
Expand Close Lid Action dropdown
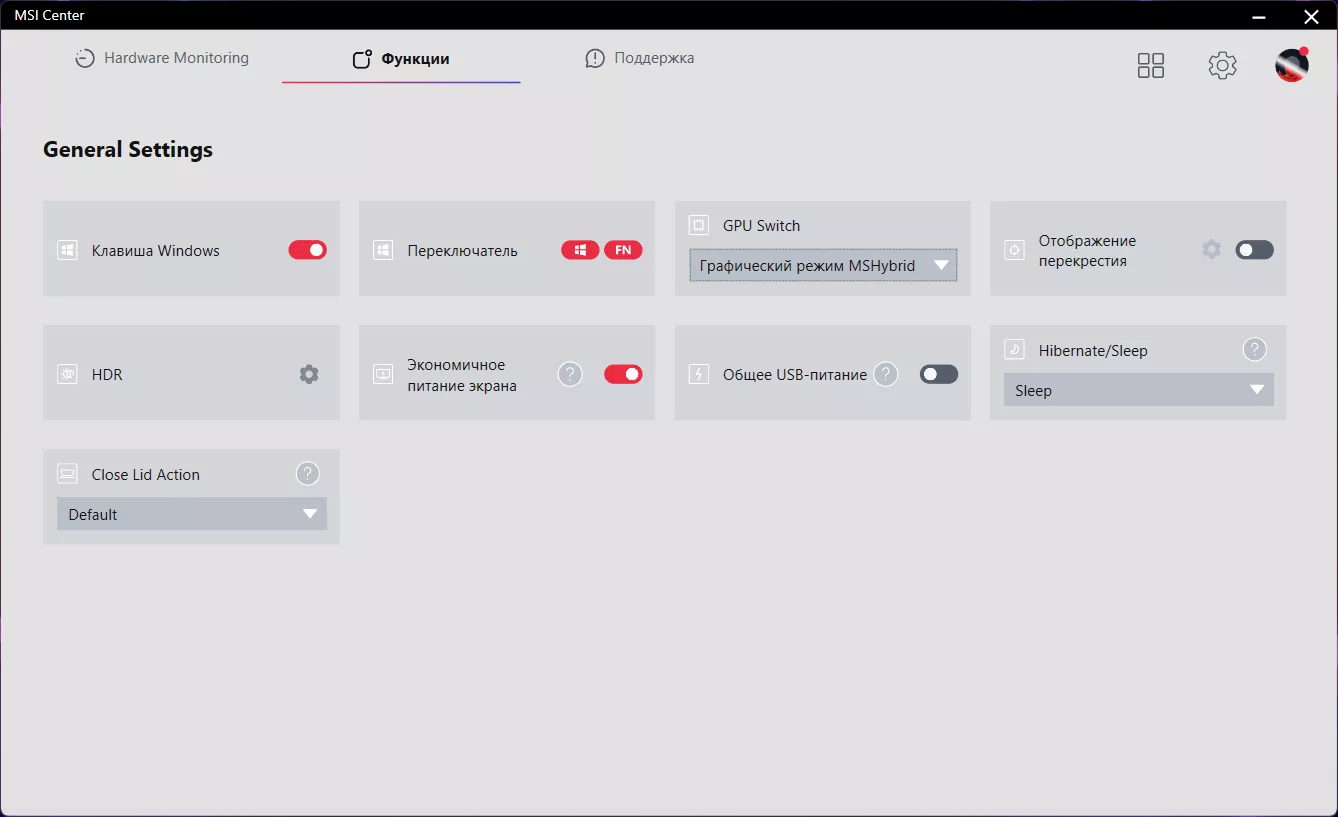(192, 514)
